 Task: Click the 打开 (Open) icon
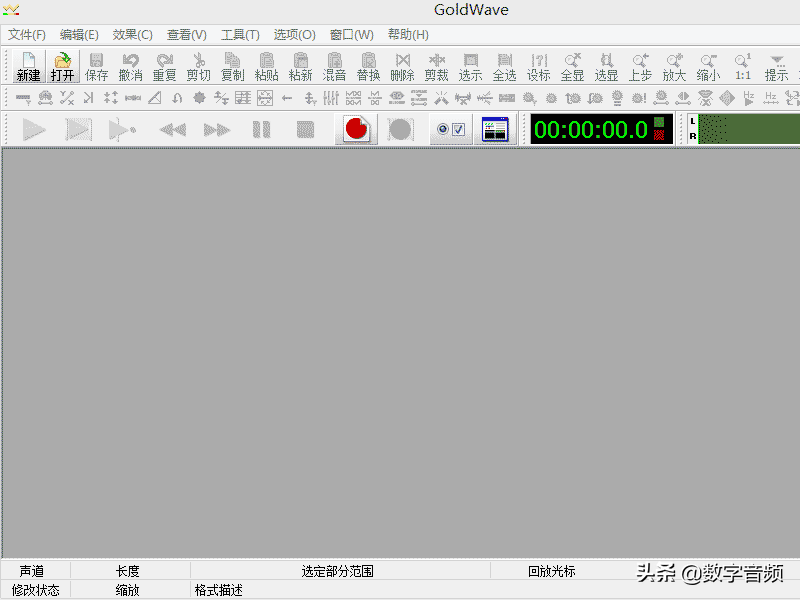coord(62,67)
